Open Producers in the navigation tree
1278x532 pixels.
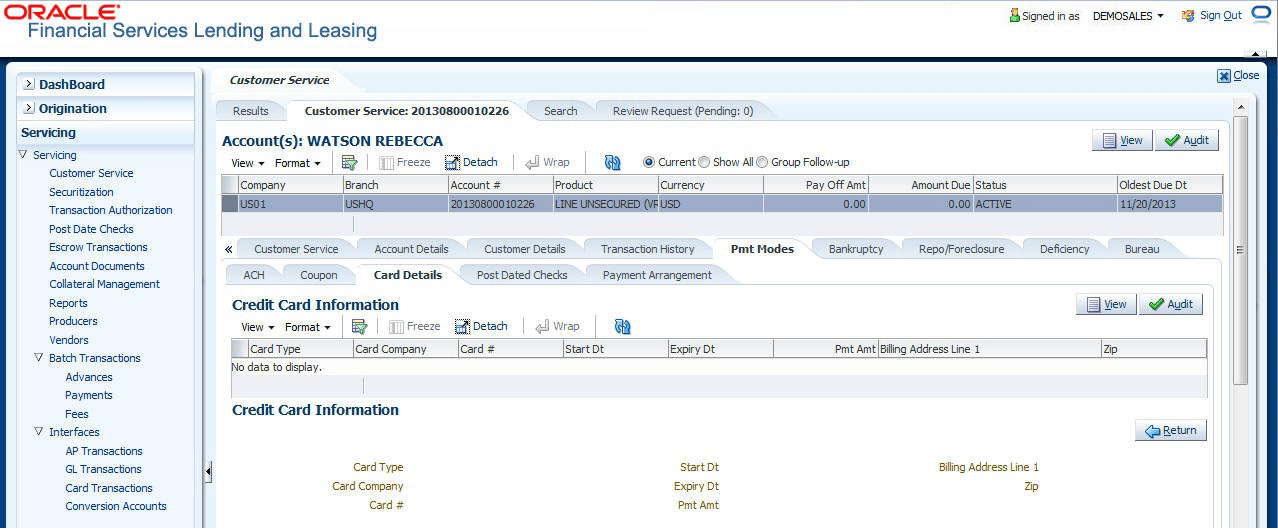tap(73, 321)
